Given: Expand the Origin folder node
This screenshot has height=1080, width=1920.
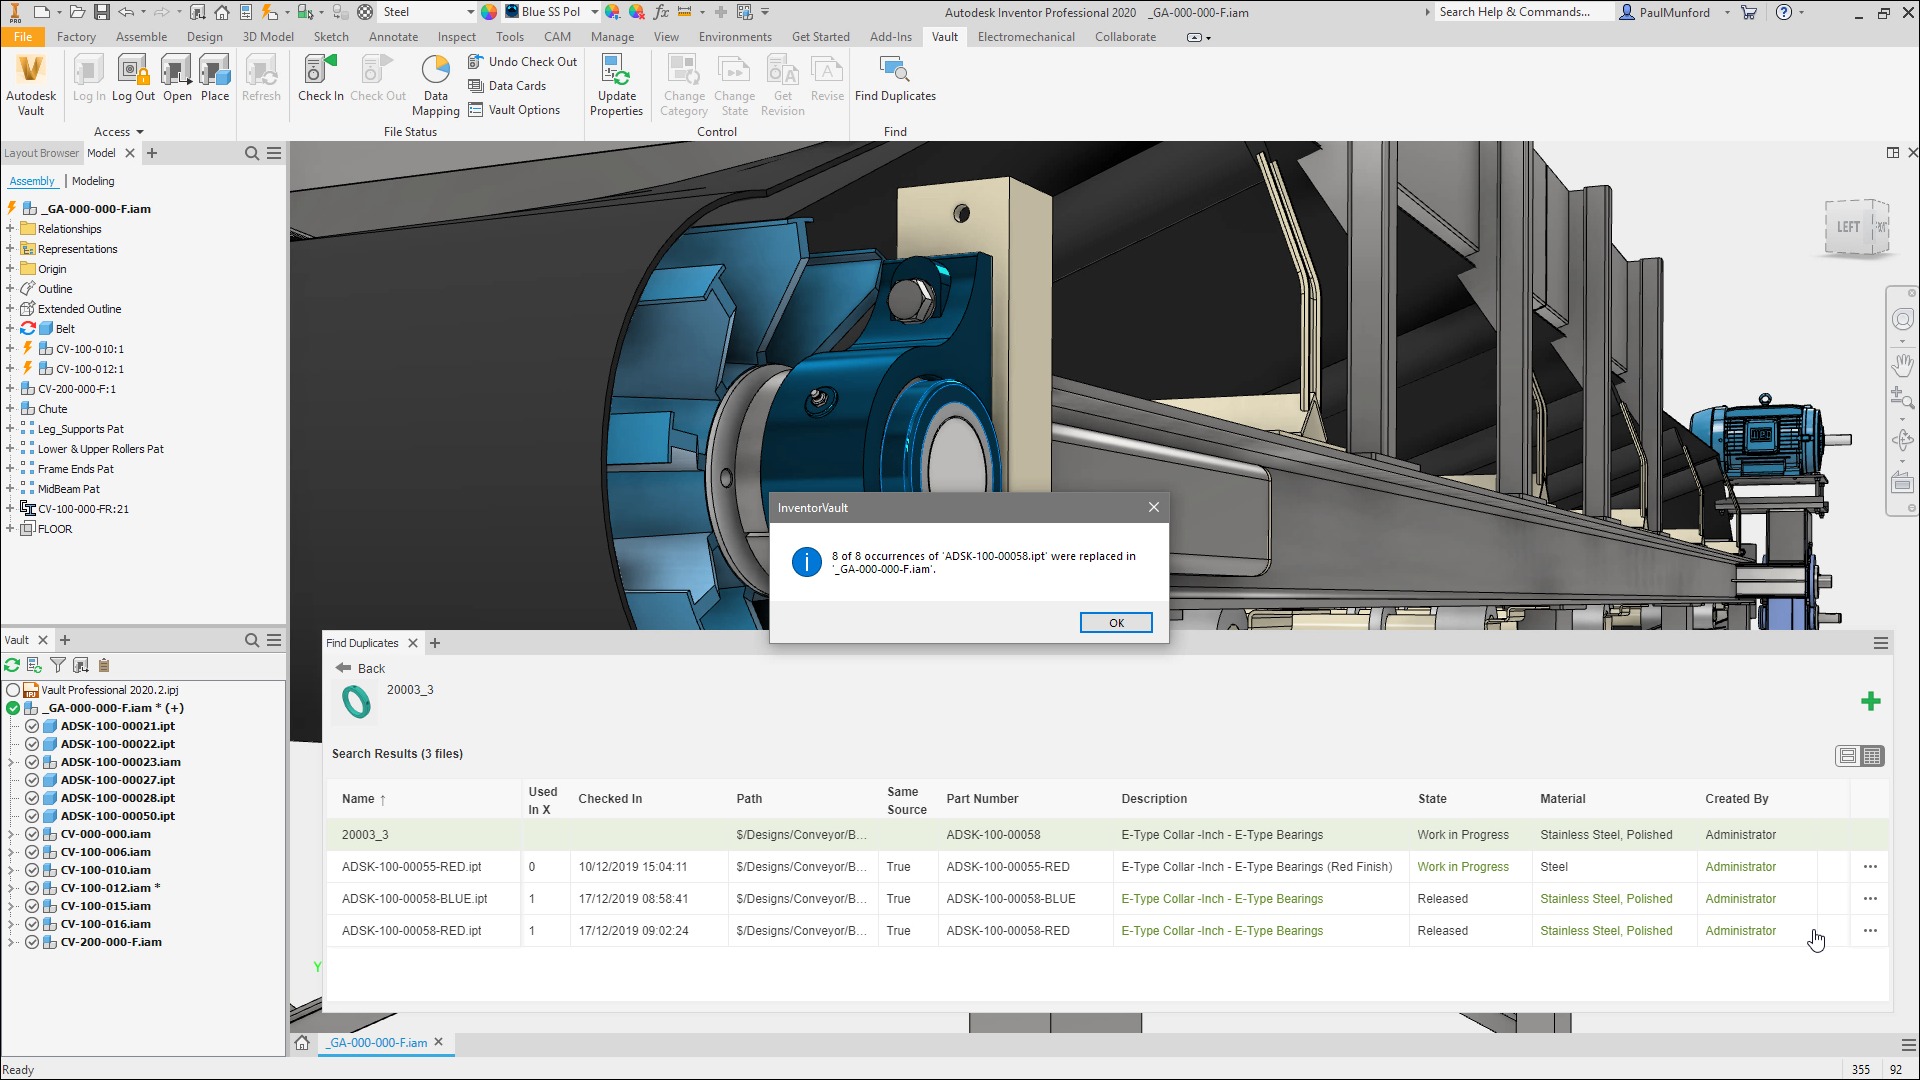Looking at the screenshot, I should [10, 269].
